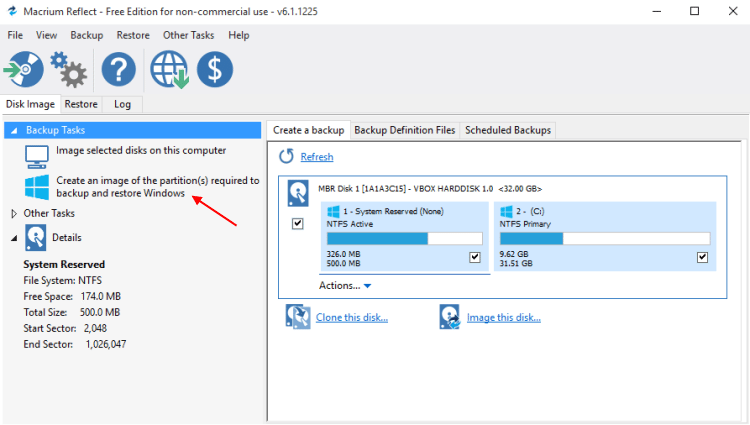Click the Clone this disk link
Screen dimensions: 750x425
(352, 317)
